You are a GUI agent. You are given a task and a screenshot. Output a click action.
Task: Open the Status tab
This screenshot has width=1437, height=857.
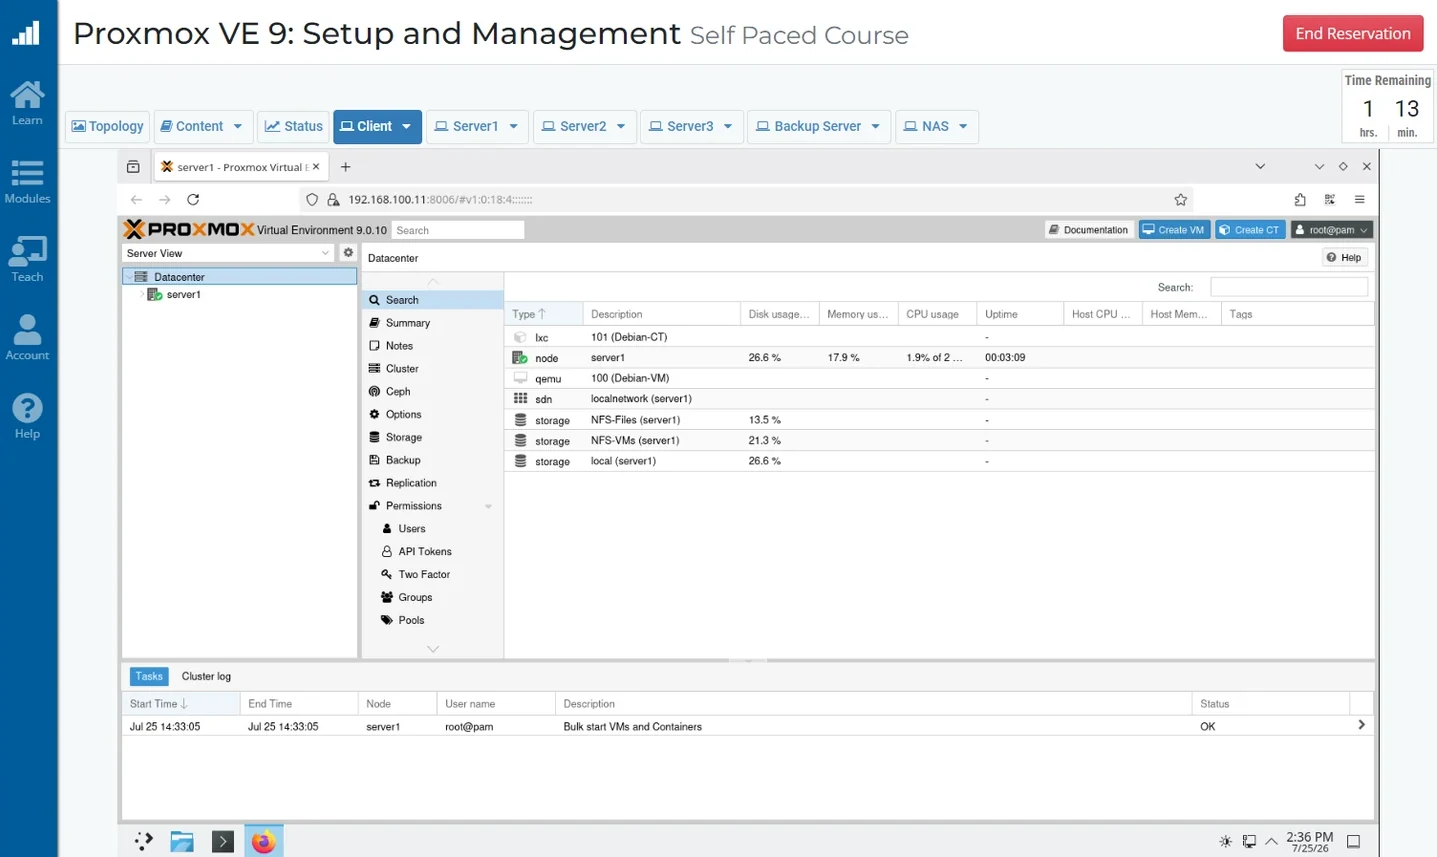[293, 126]
